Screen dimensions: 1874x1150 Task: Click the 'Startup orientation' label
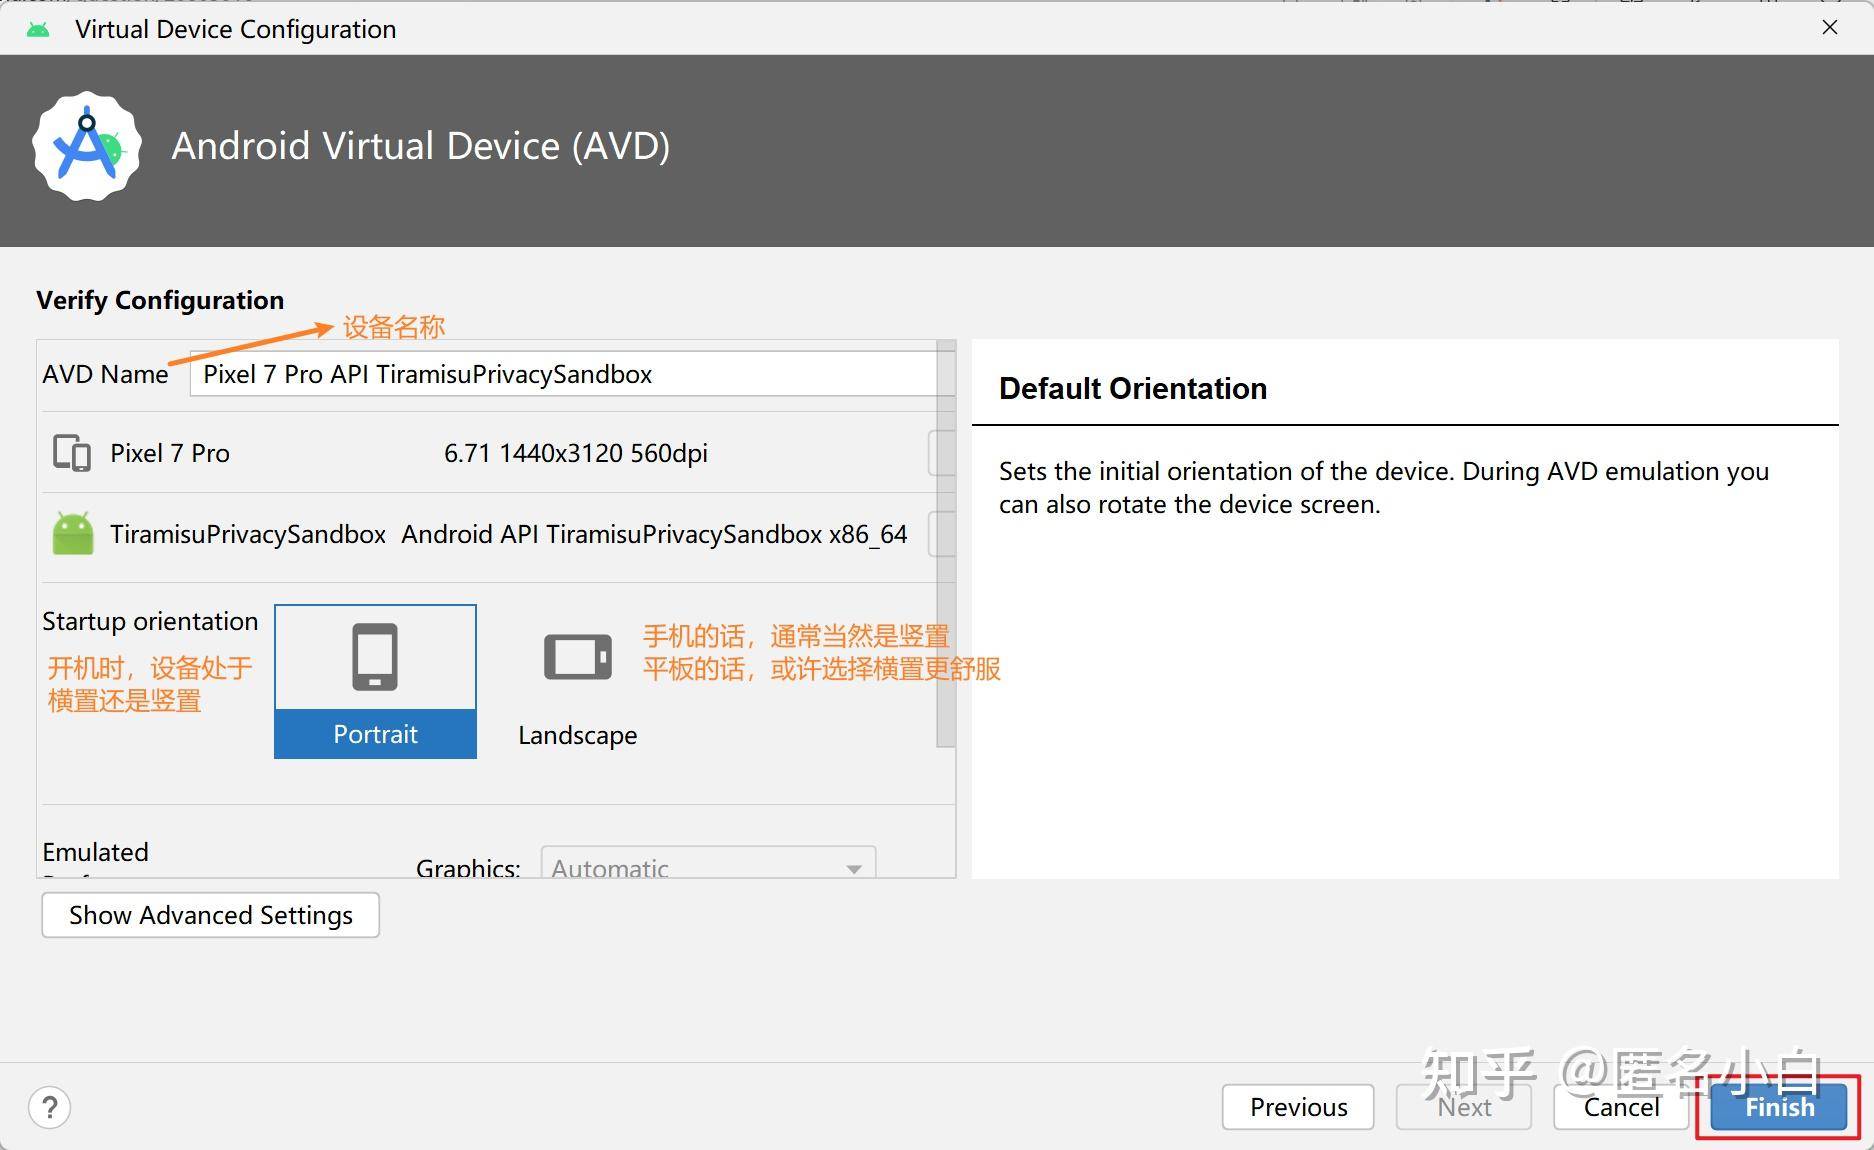click(150, 621)
